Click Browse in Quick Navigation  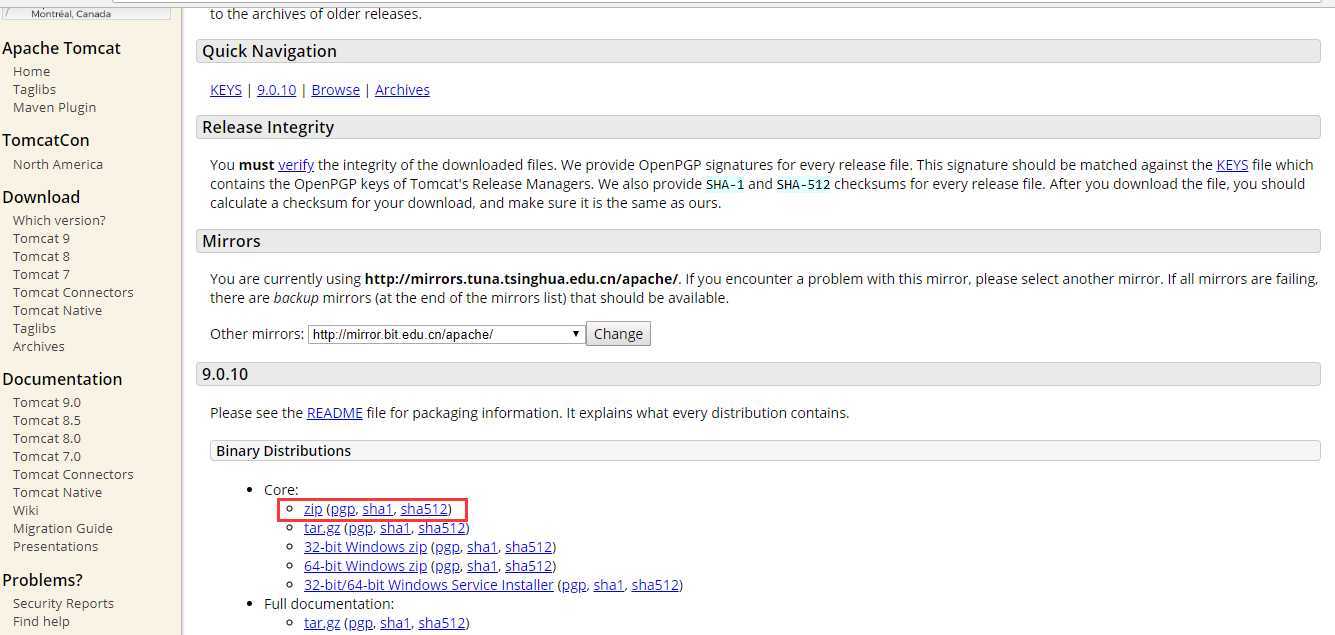335,90
